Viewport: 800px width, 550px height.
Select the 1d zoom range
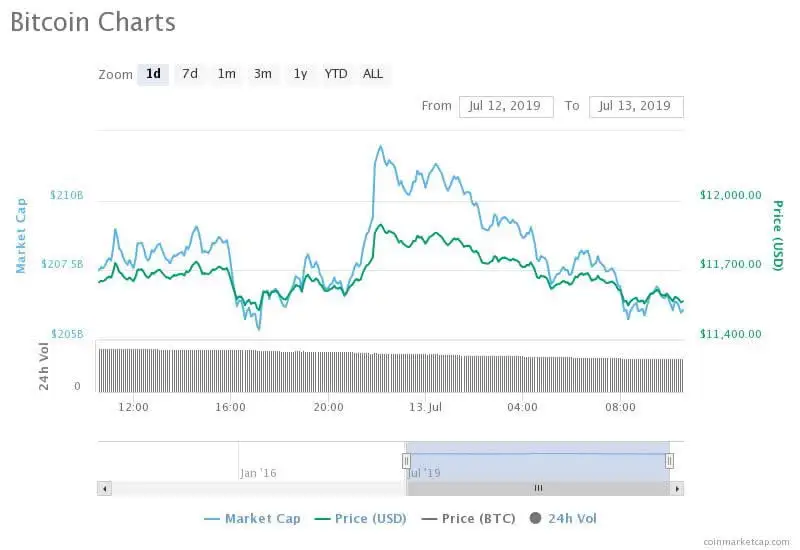tap(153, 74)
